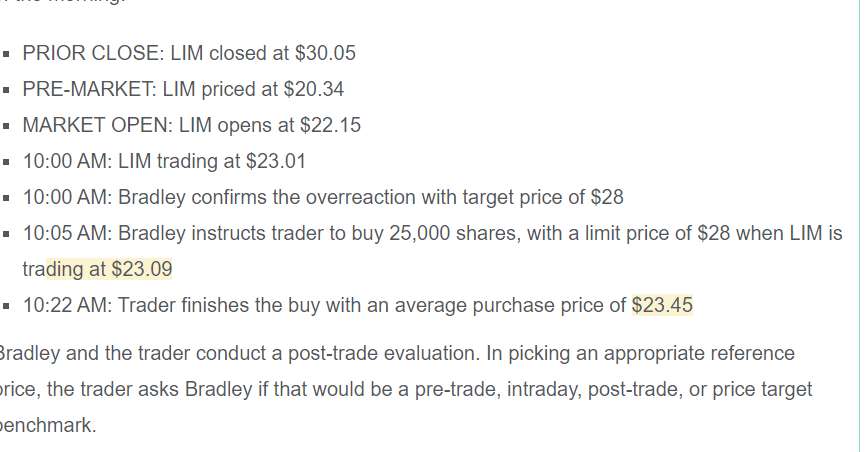Image resolution: width=865 pixels, height=452 pixels.
Task: Click the 10:22 AM timestamp
Action: tap(62, 305)
